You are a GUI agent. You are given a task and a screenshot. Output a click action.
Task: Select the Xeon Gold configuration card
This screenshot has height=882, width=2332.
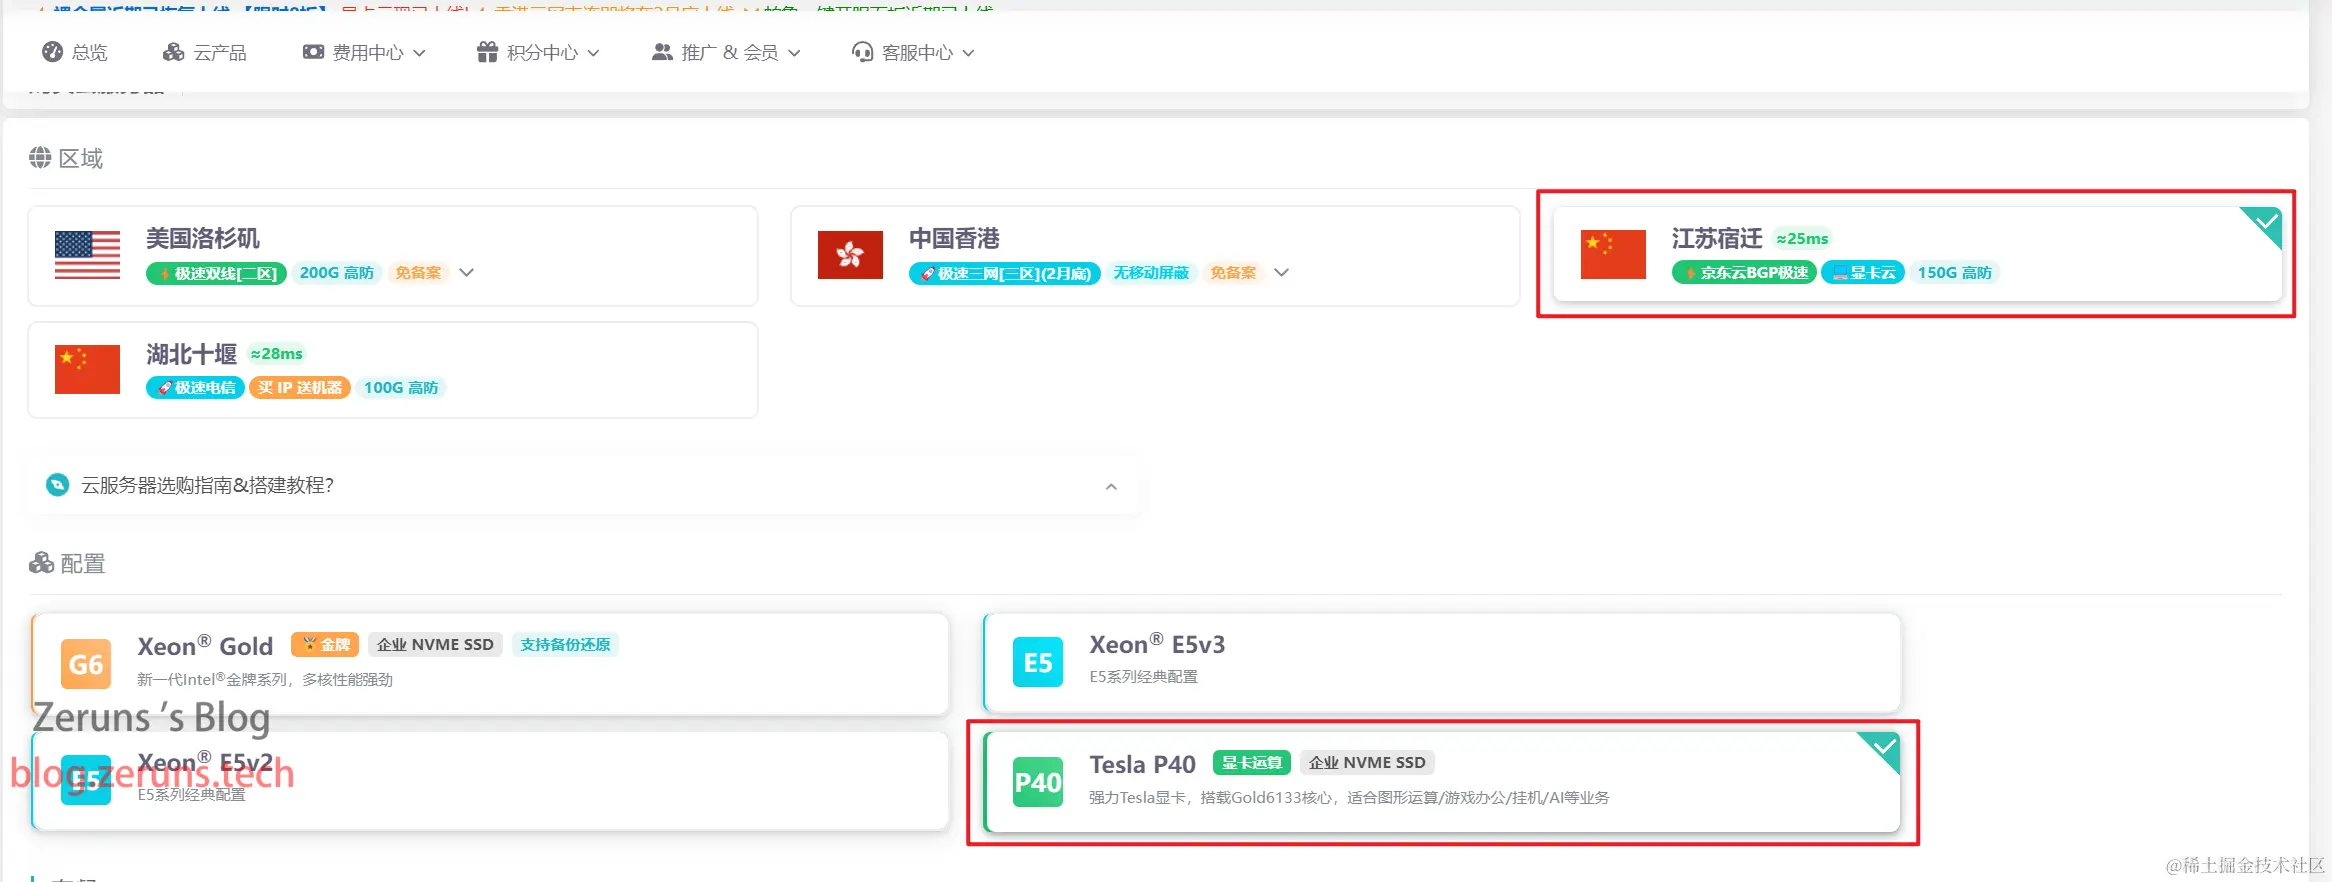pos(490,664)
